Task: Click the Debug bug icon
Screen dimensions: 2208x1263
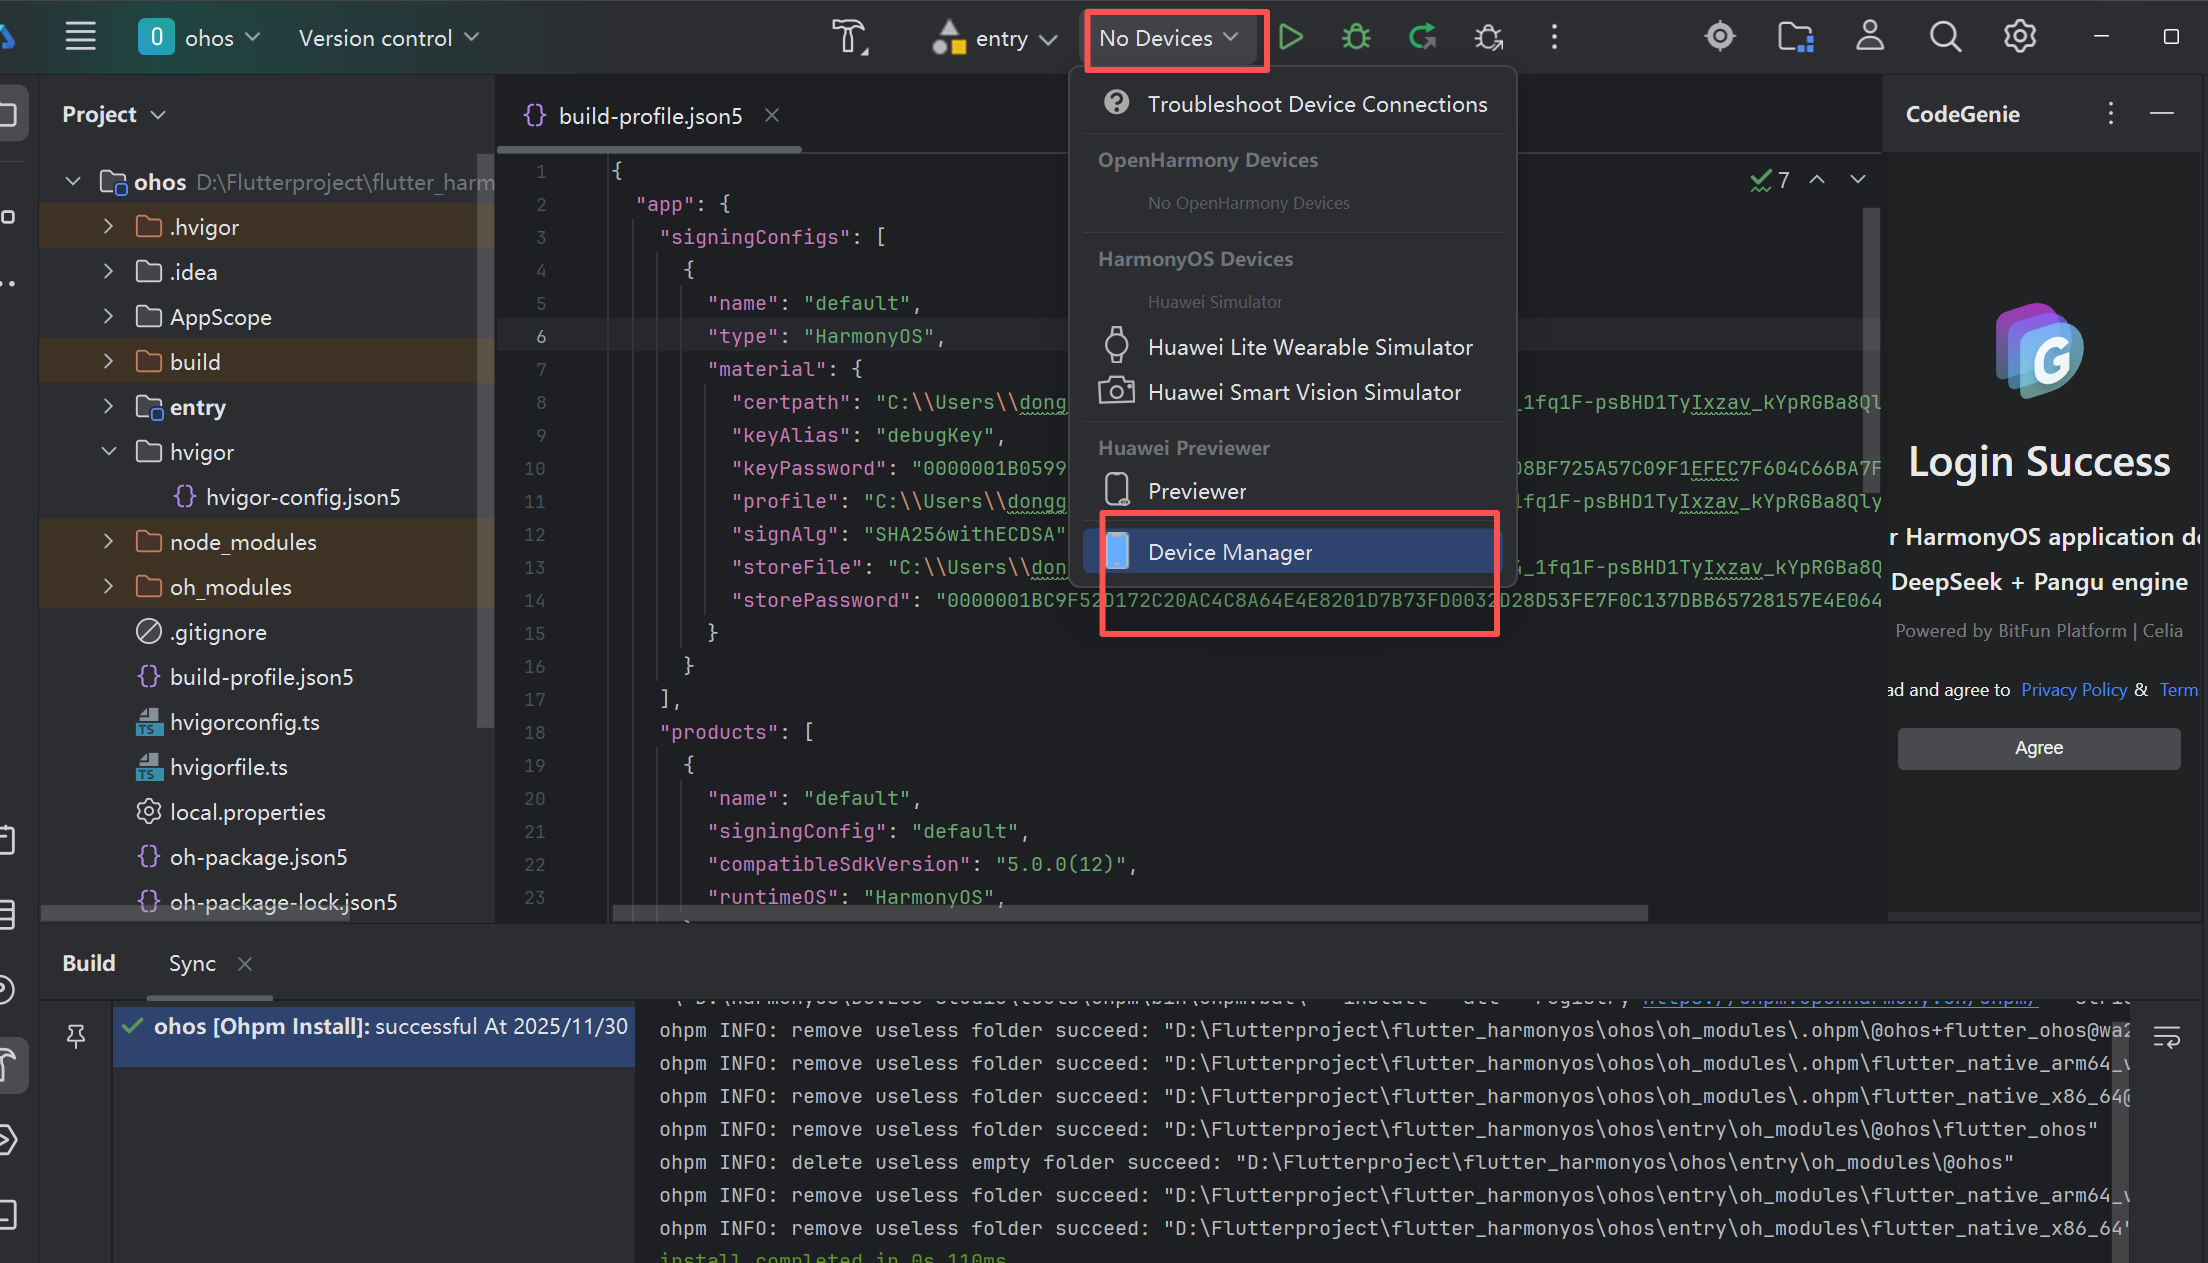Action: tap(1356, 38)
